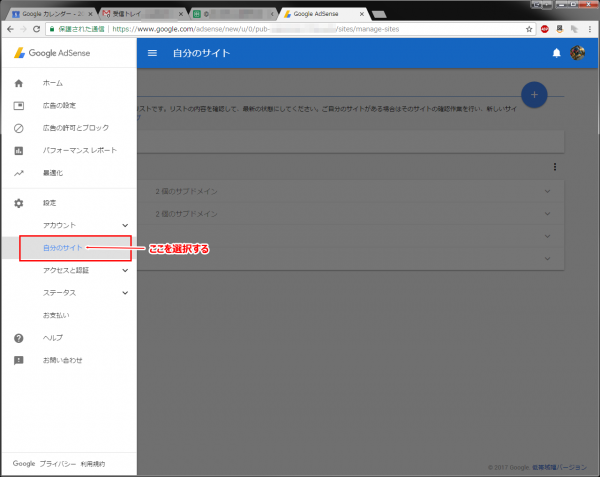Open the お支払い settings link
The height and width of the screenshot is (477, 600).
56,315
